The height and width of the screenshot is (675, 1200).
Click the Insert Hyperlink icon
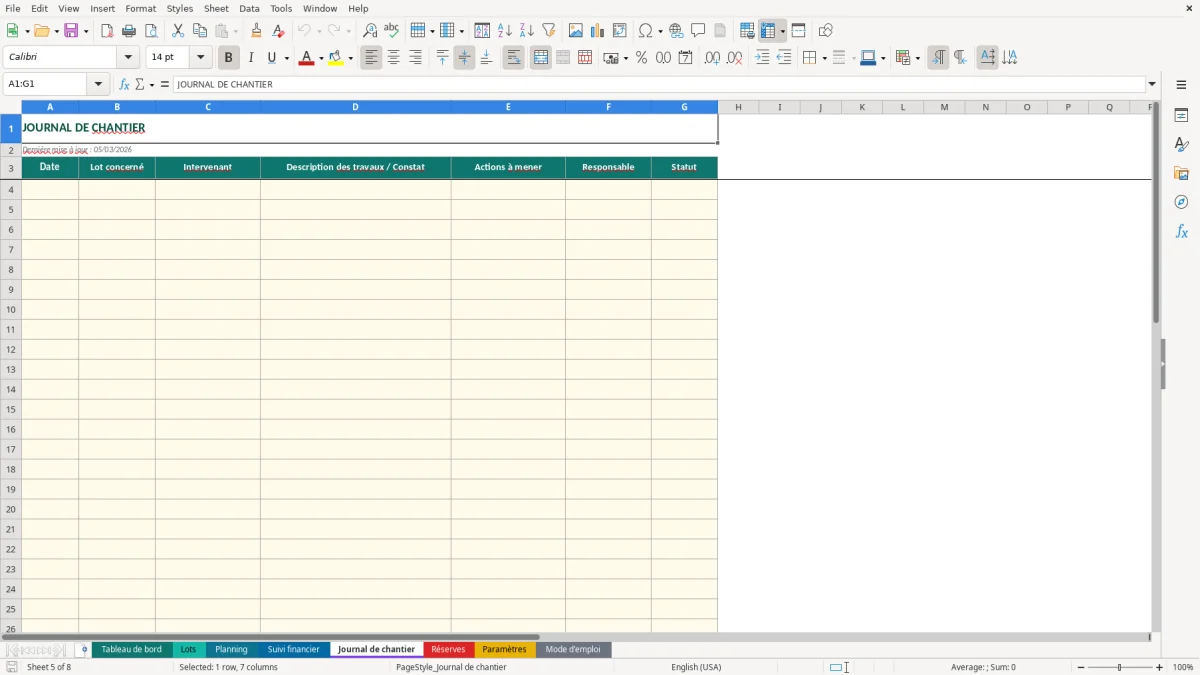click(676, 31)
